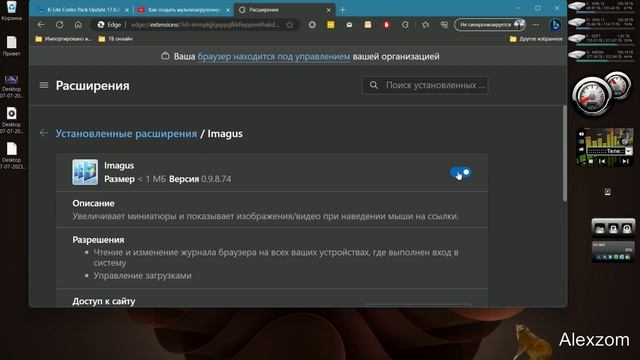Click the yellow note extension icon in toolbar
The image size is (640, 360).
[331, 25]
